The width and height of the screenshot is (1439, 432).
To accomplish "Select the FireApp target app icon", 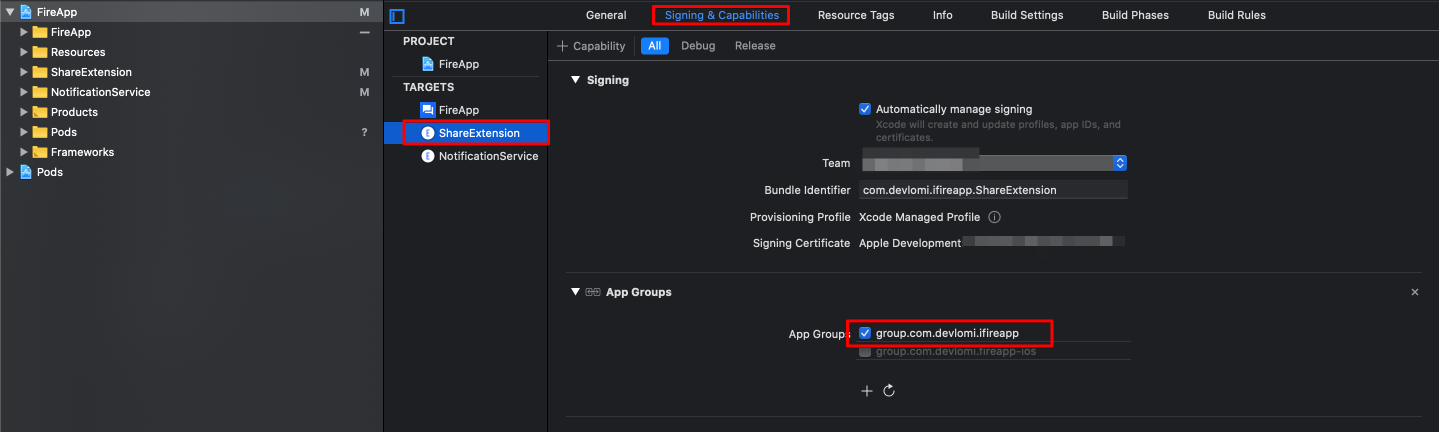I will point(428,110).
